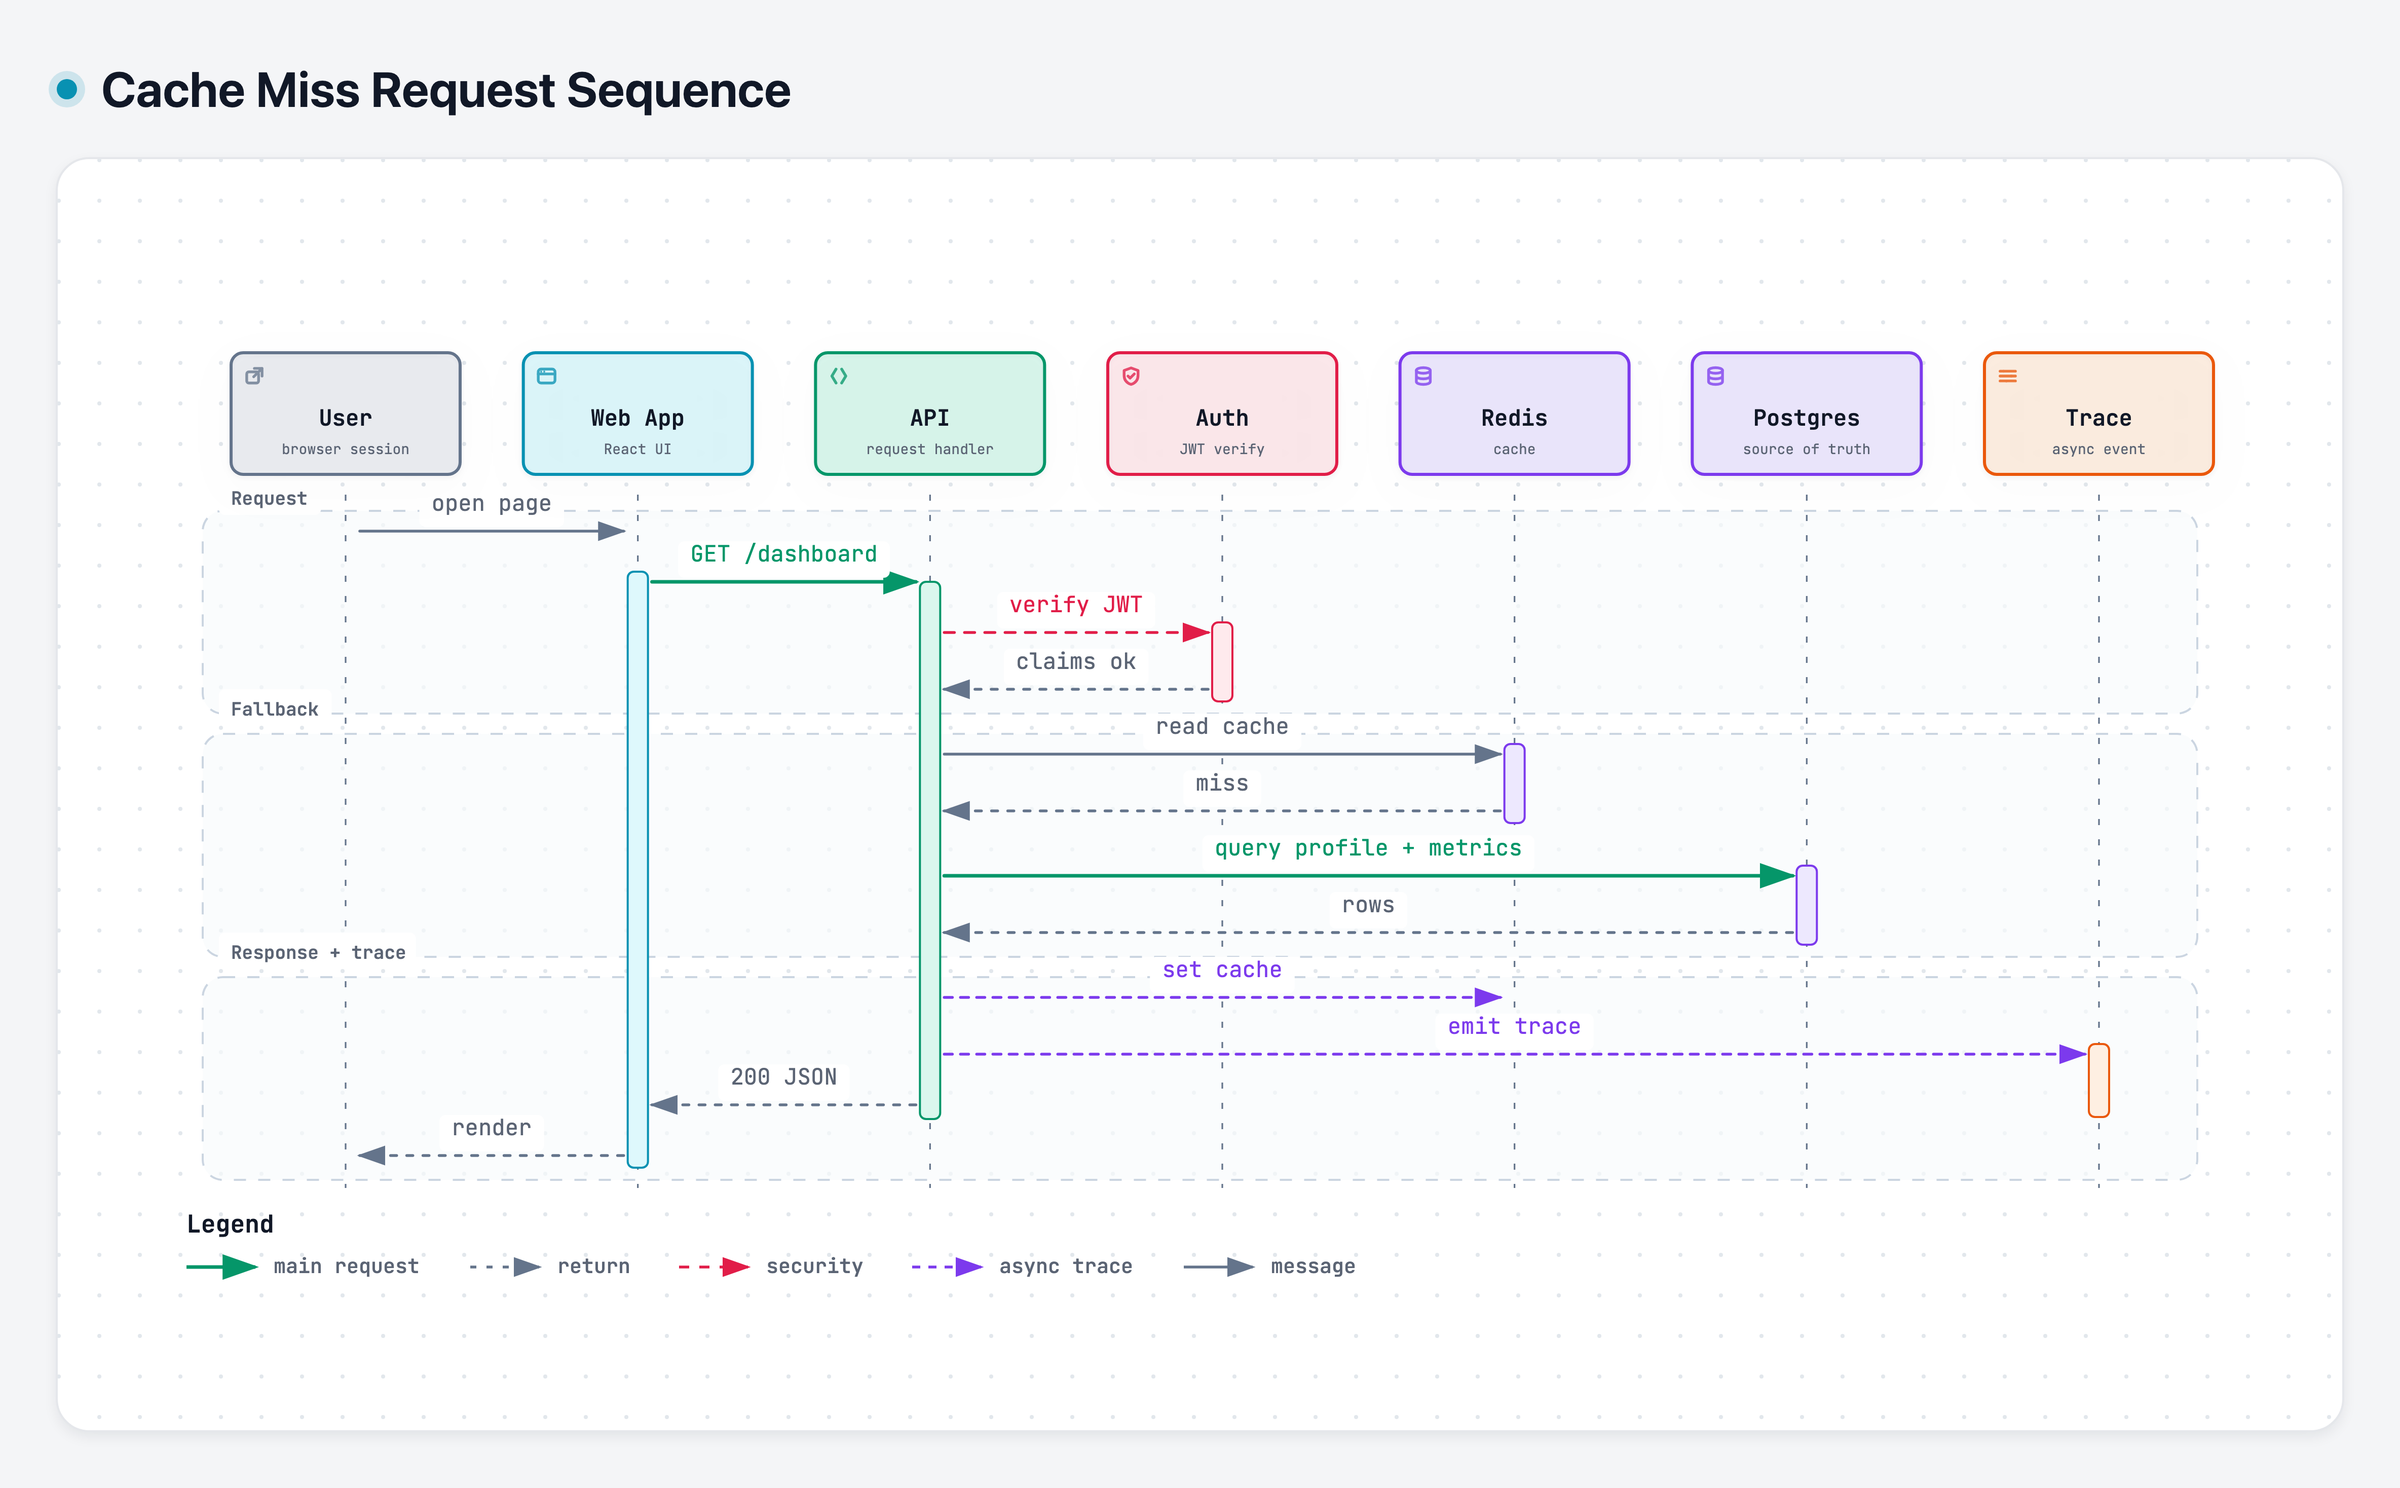Select the Auth JWT verify box
Viewport: 2400px width, 1488px height.
[1222, 413]
